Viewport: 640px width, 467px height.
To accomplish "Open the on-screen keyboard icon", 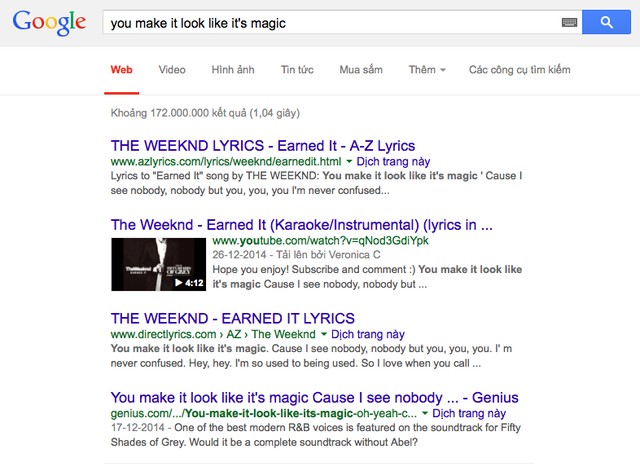I will pos(569,22).
